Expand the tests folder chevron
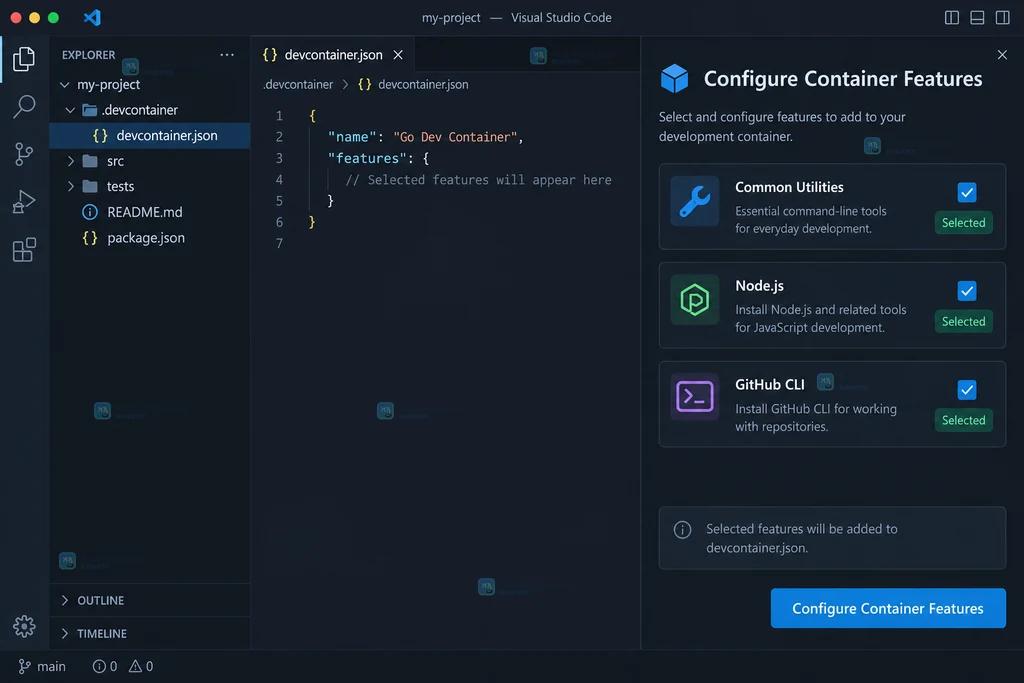Image resolution: width=1024 pixels, height=683 pixels. tap(71, 186)
